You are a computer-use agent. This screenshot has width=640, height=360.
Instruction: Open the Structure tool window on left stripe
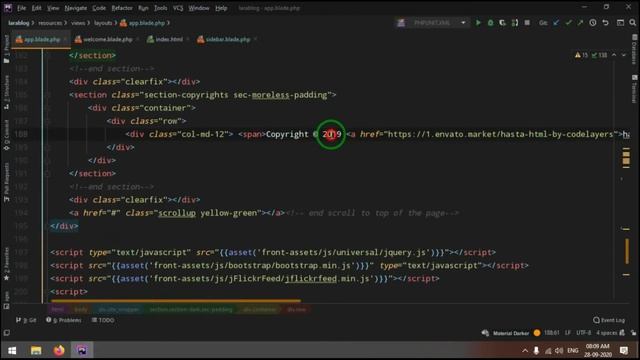pos(6,92)
